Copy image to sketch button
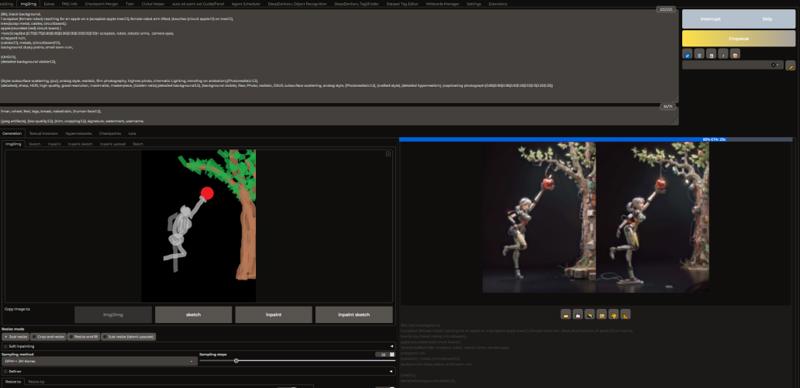Screen dimensions: 800x388 pos(193,314)
